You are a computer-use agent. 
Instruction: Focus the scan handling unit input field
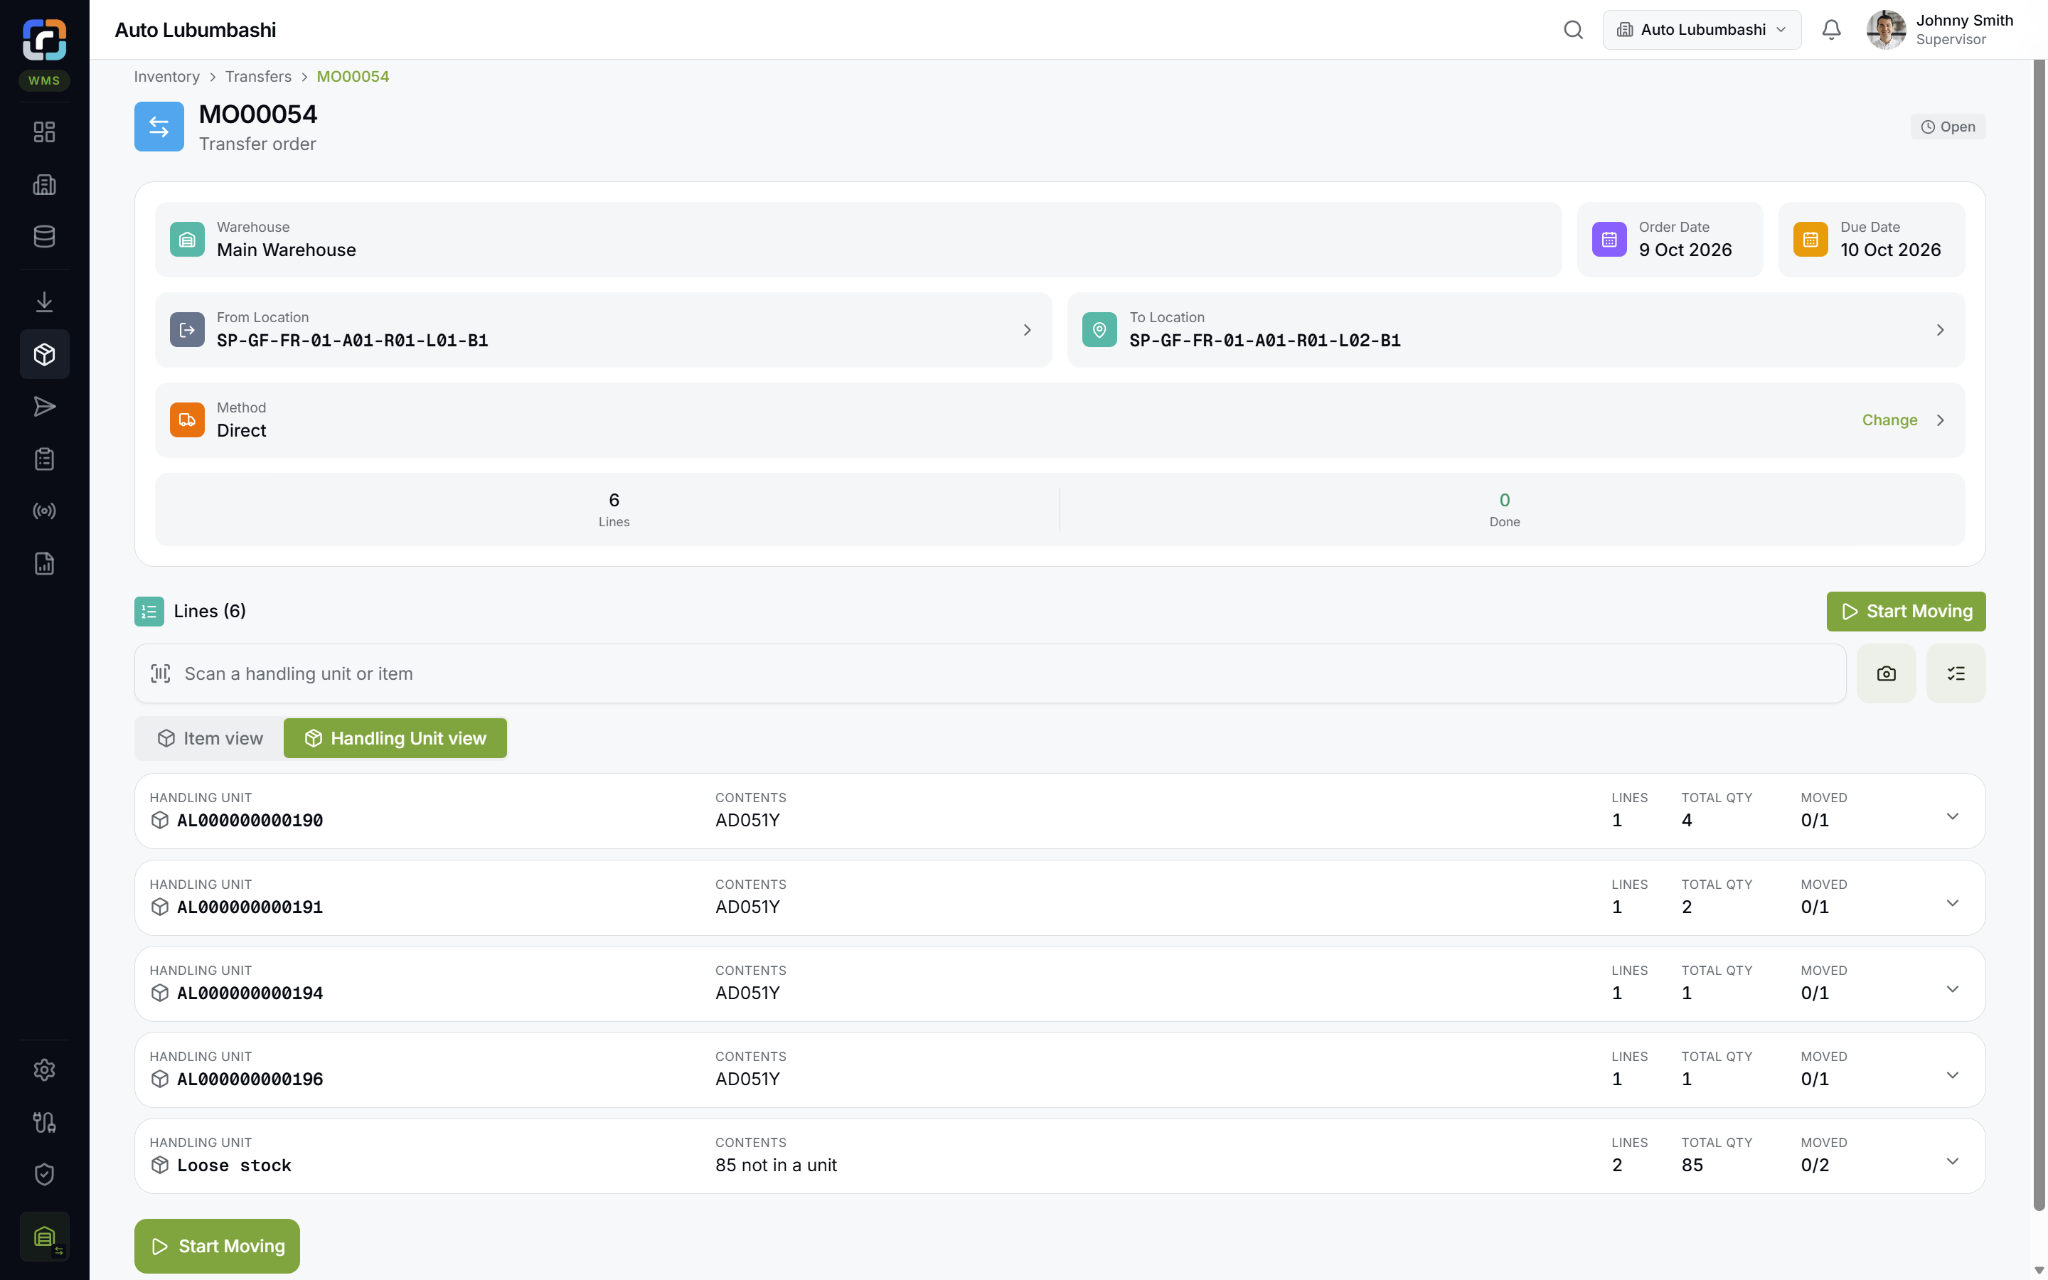pos(990,674)
